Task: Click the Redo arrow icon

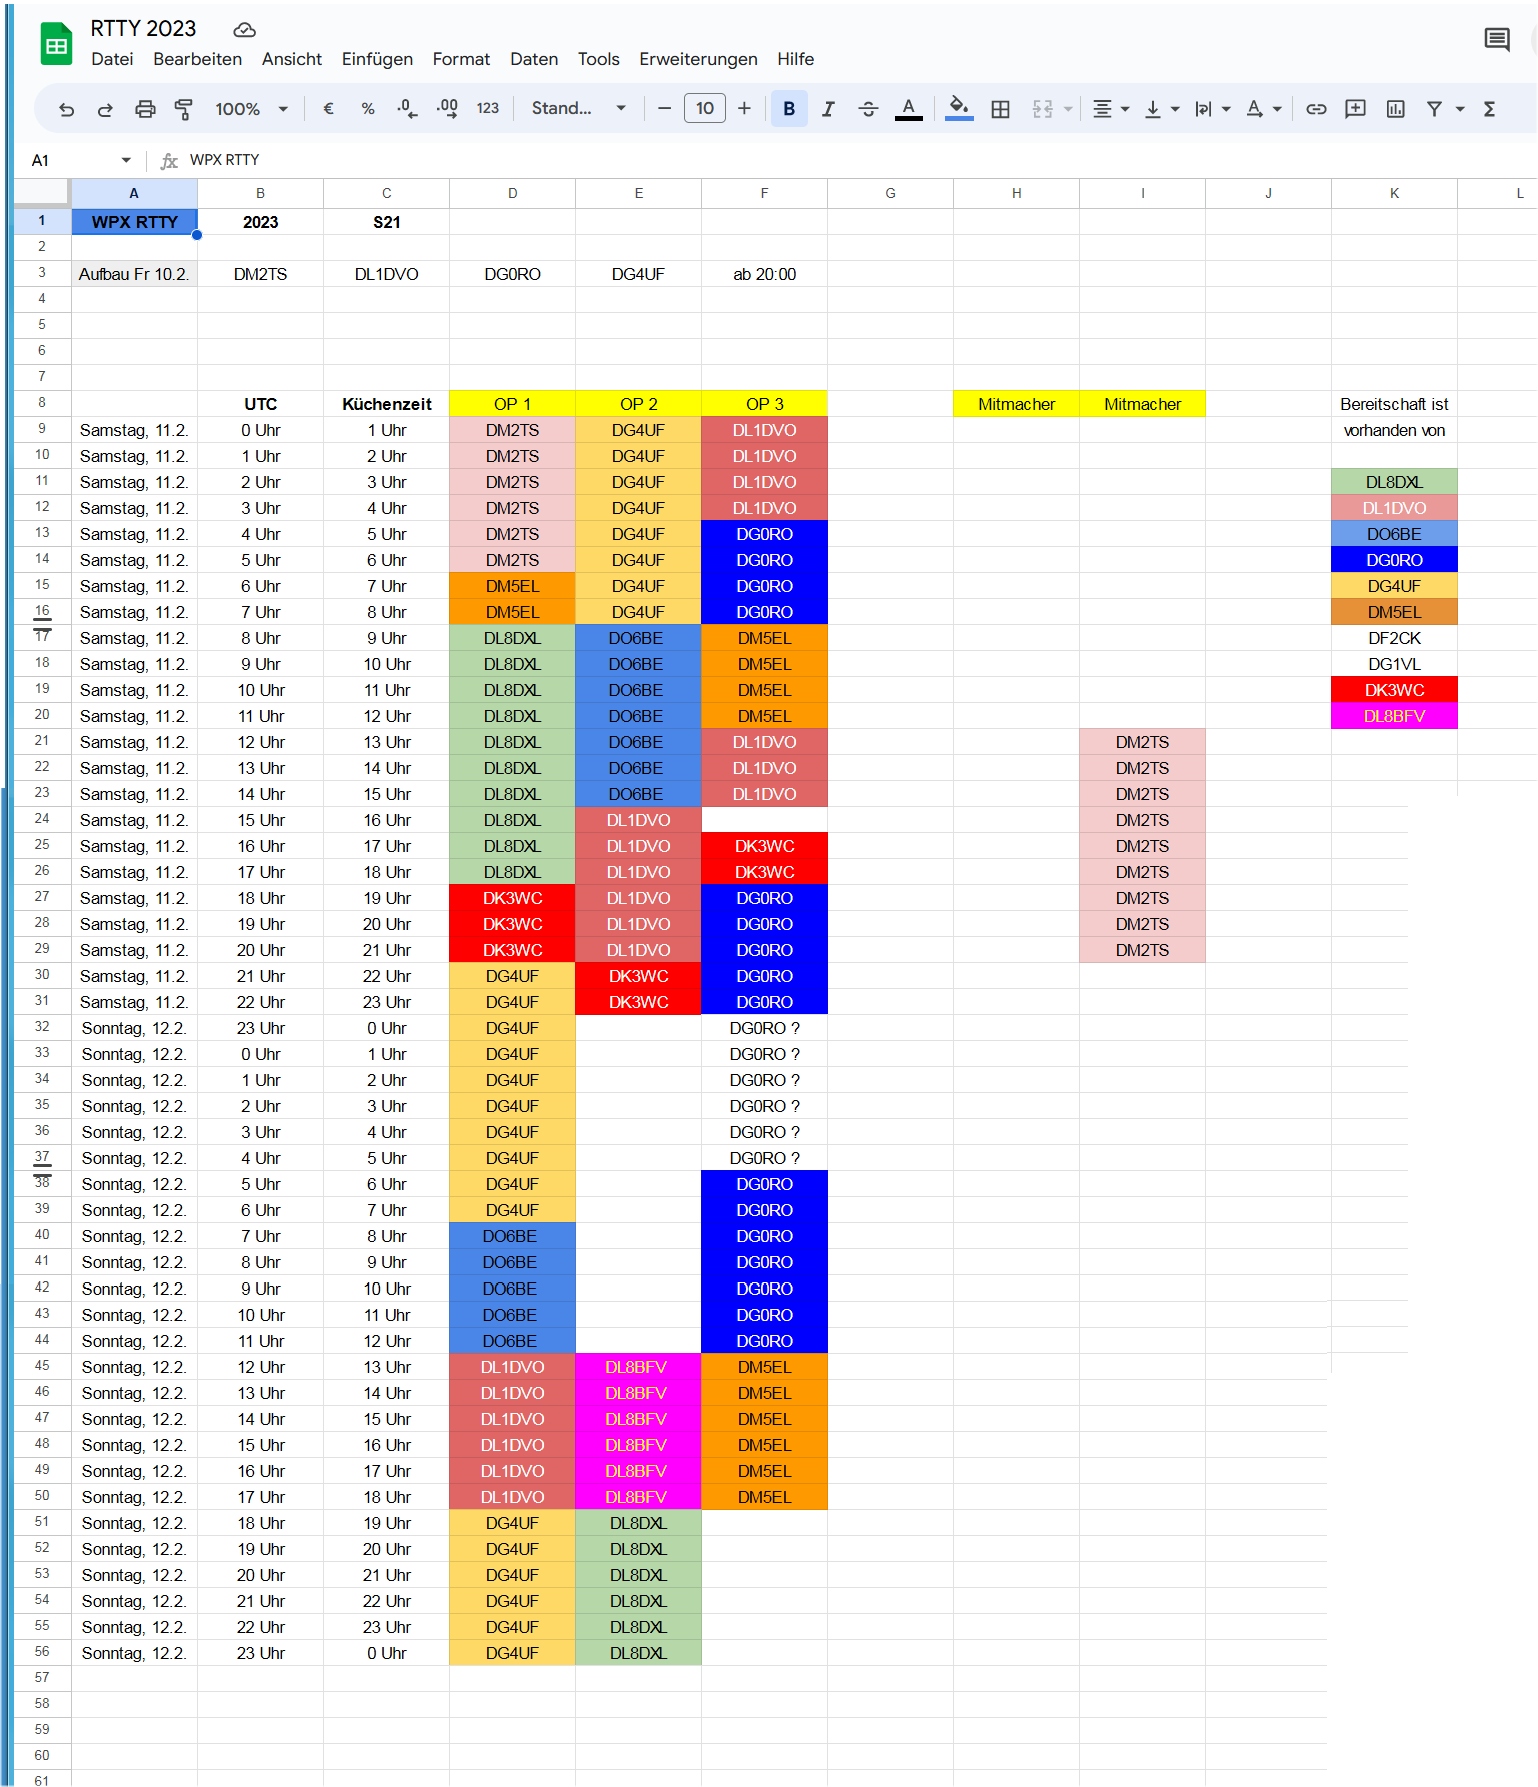Action: pyautogui.click(x=105, y=109)
